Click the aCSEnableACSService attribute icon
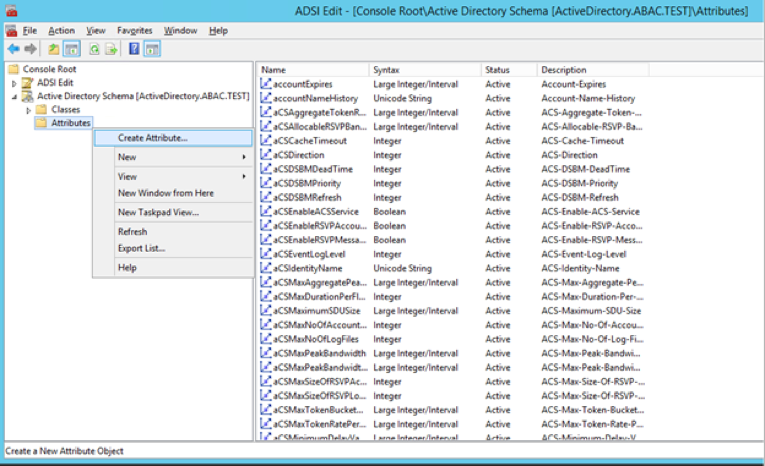Viewport: 765px width, 466px height. (265, 211)
